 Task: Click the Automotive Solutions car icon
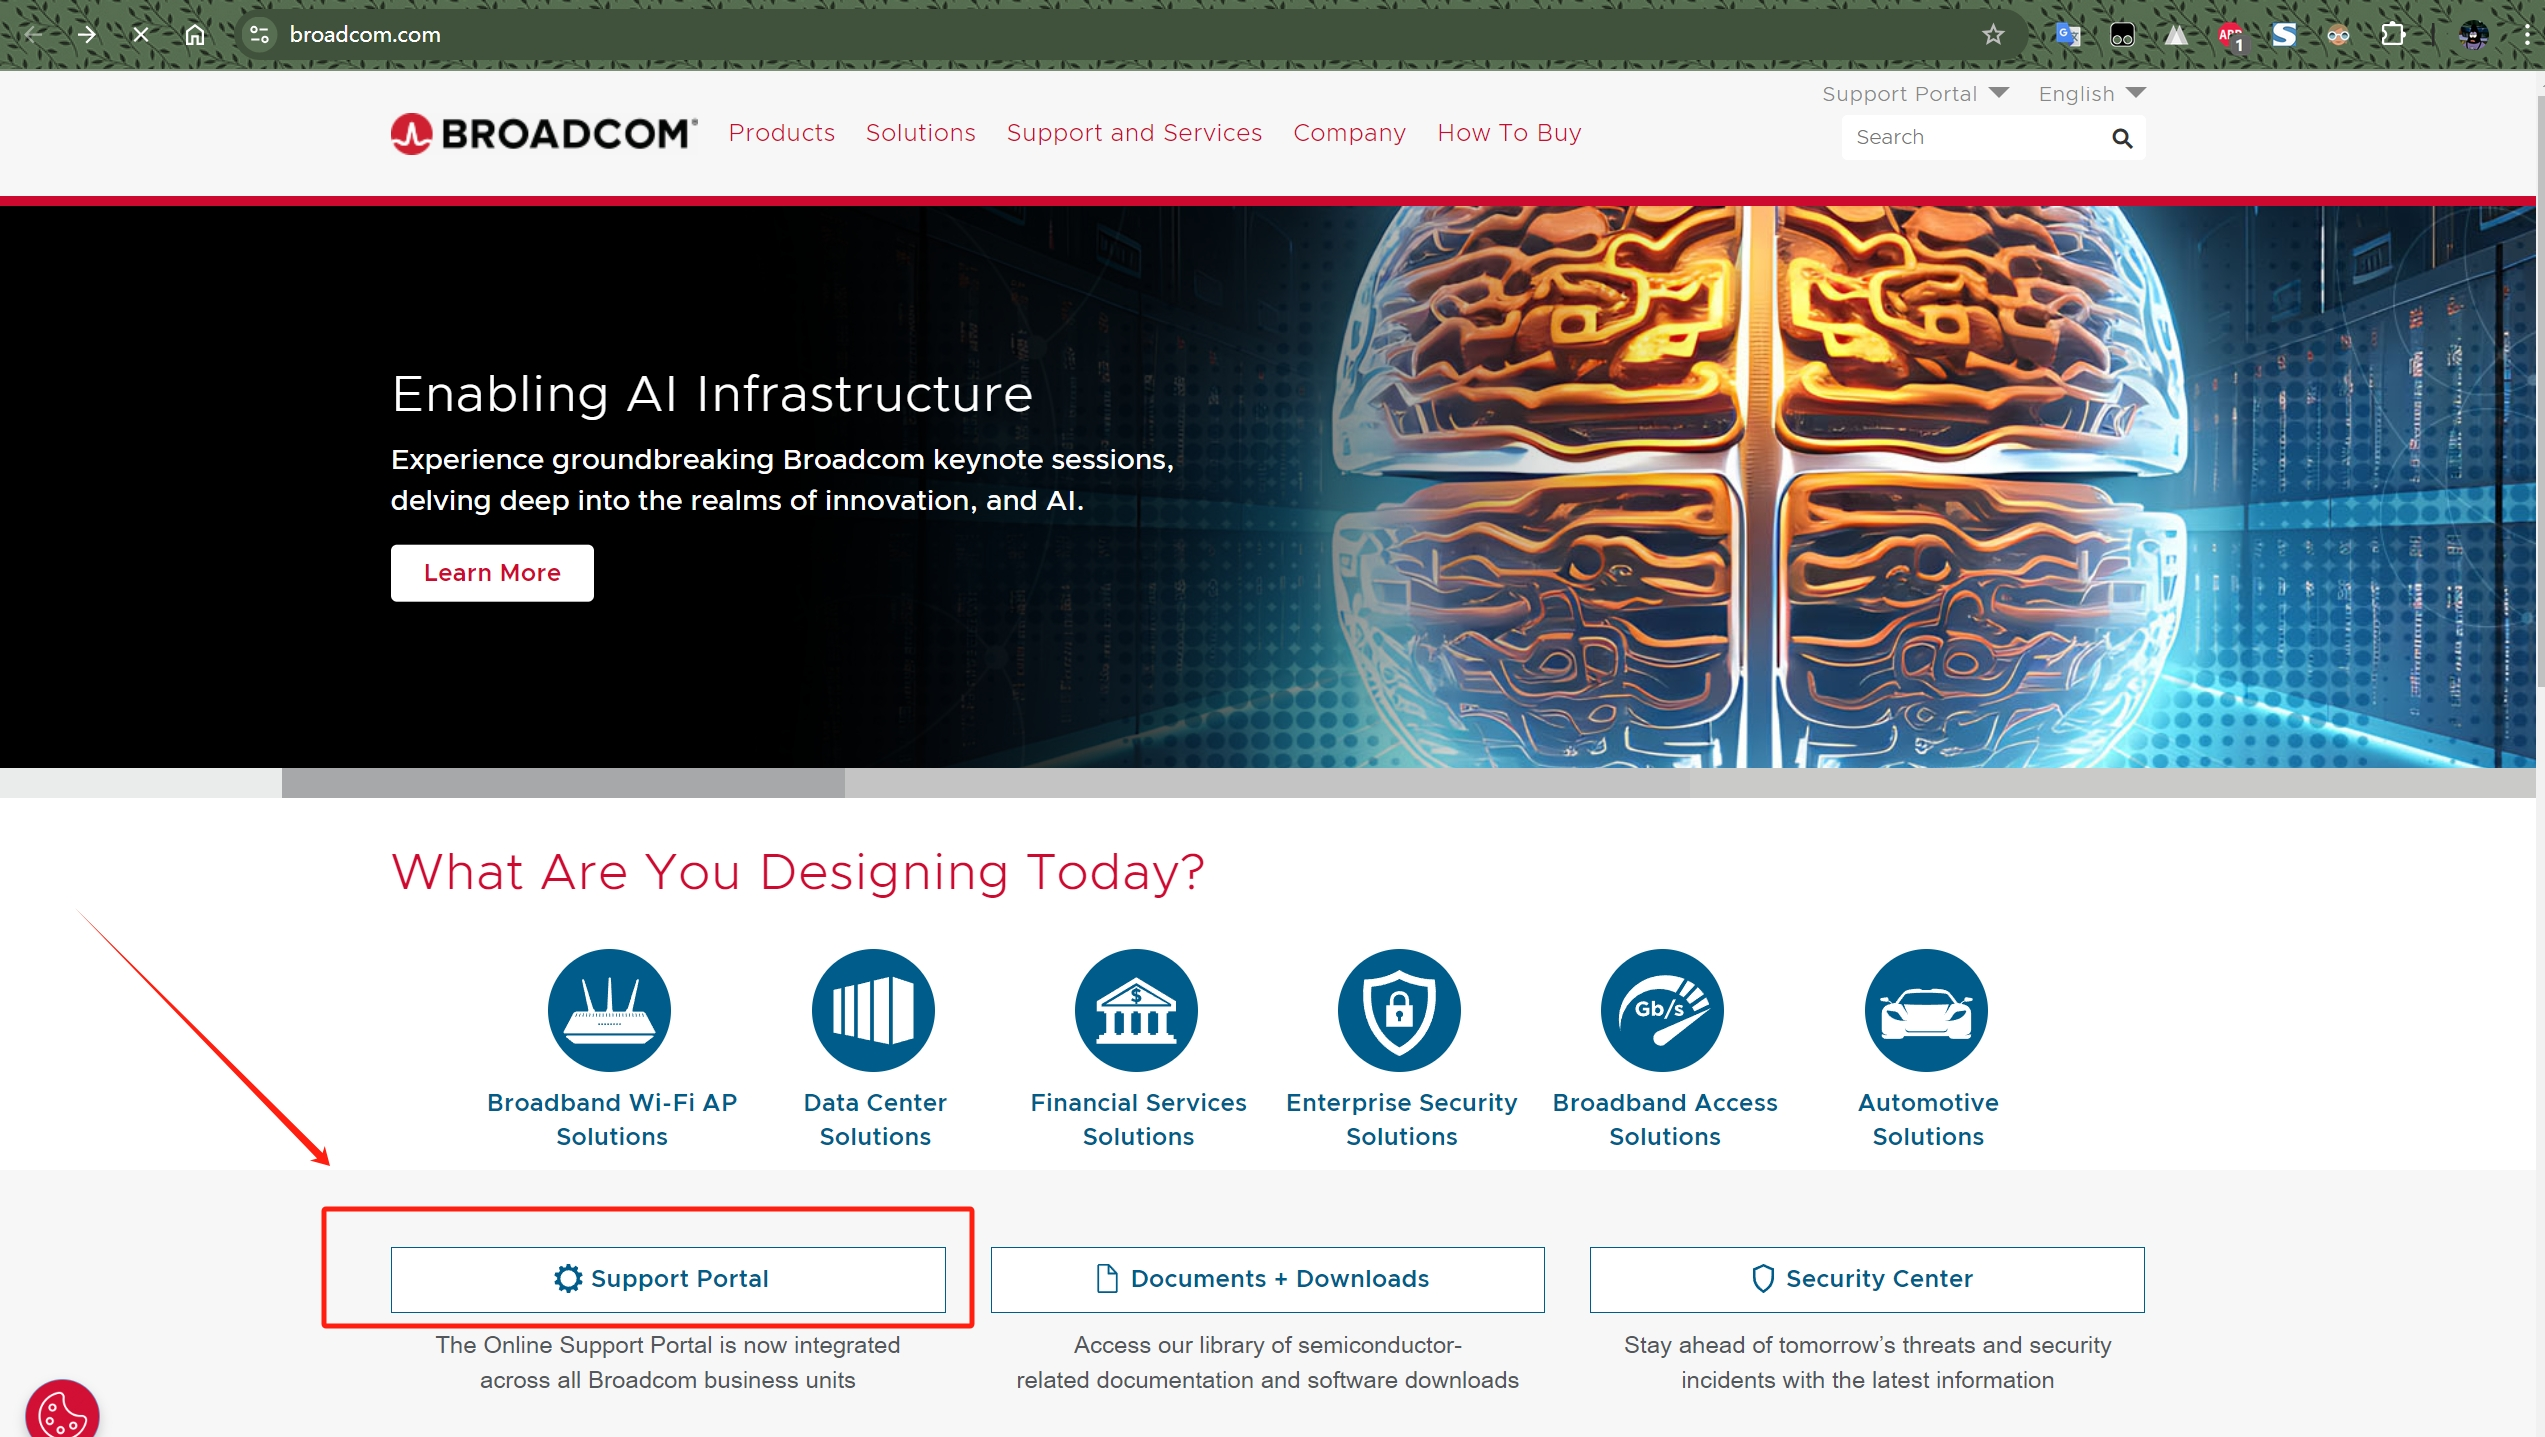1926,1009
